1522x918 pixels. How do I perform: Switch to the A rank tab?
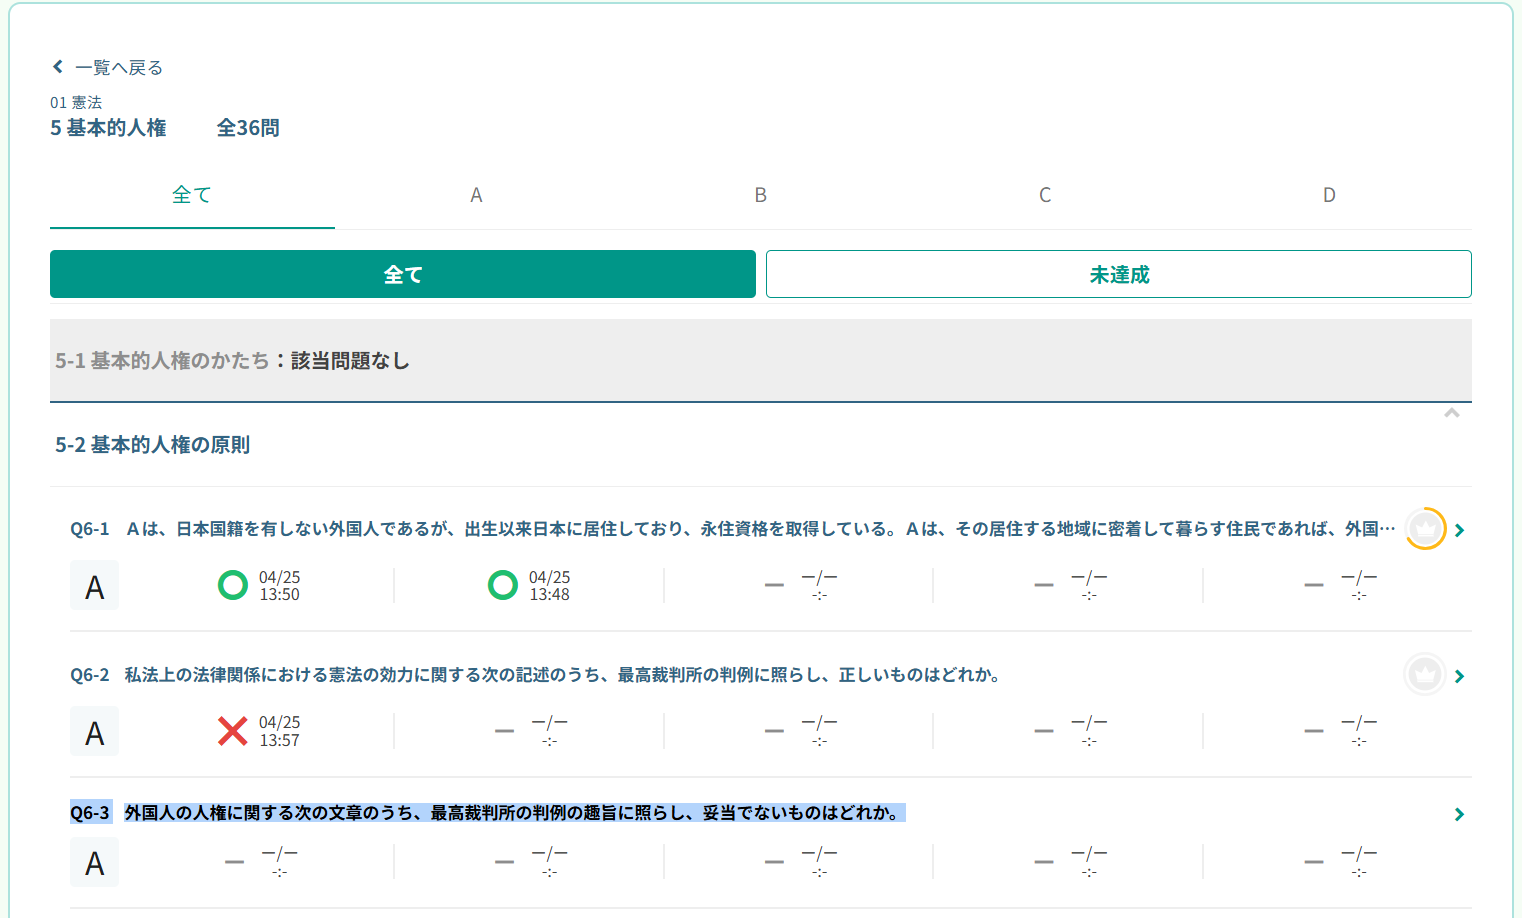click(x=476, y=196)
